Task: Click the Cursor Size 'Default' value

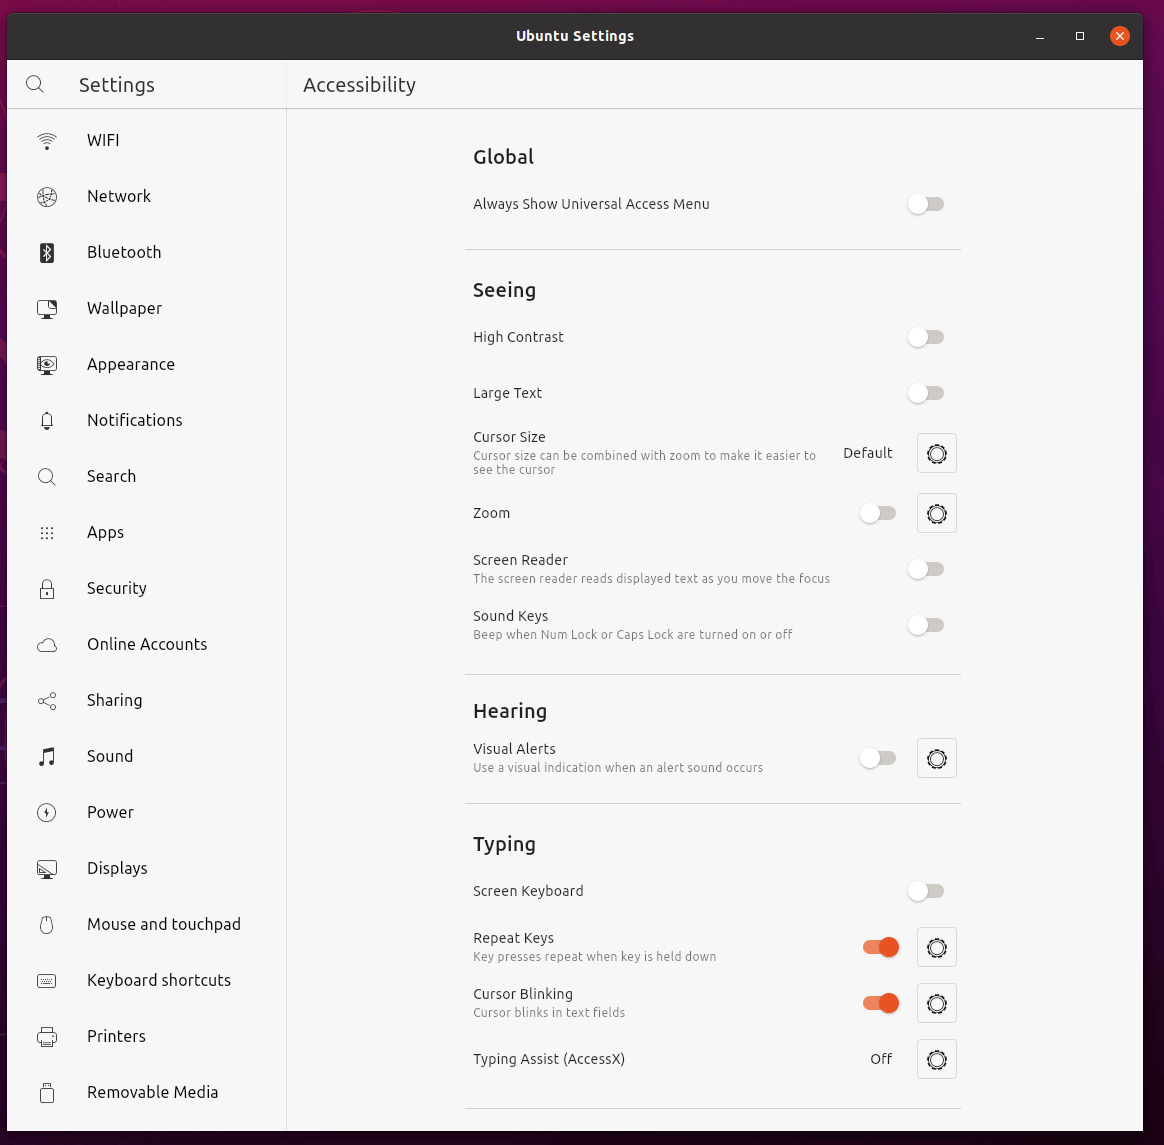Action: tap(867, 453)
